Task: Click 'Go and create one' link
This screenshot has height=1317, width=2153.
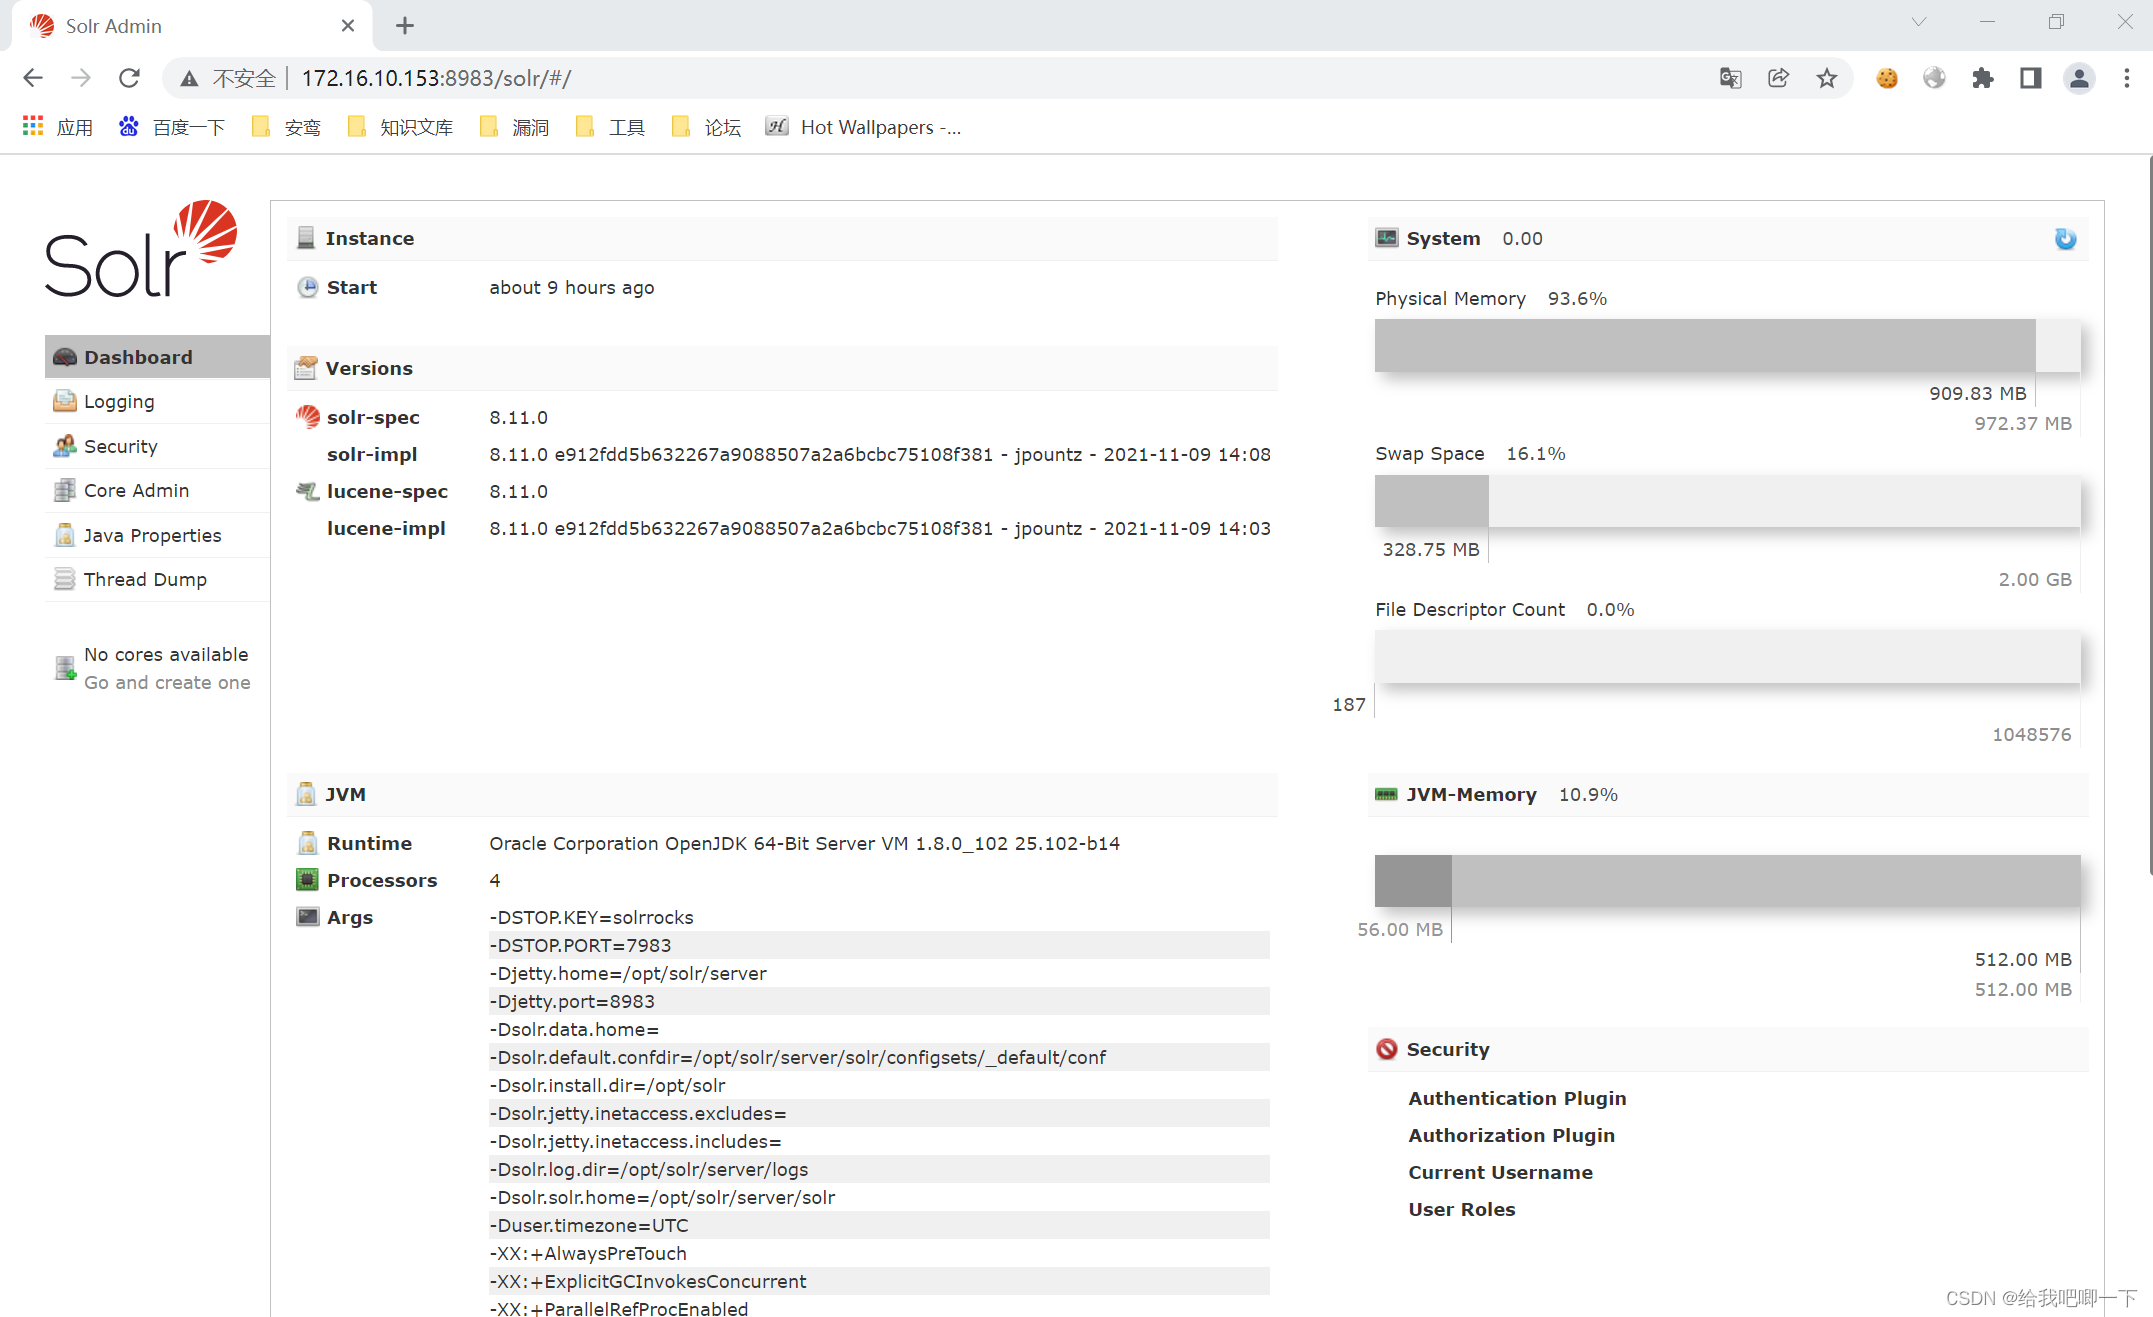Action: tap(167, 683)
